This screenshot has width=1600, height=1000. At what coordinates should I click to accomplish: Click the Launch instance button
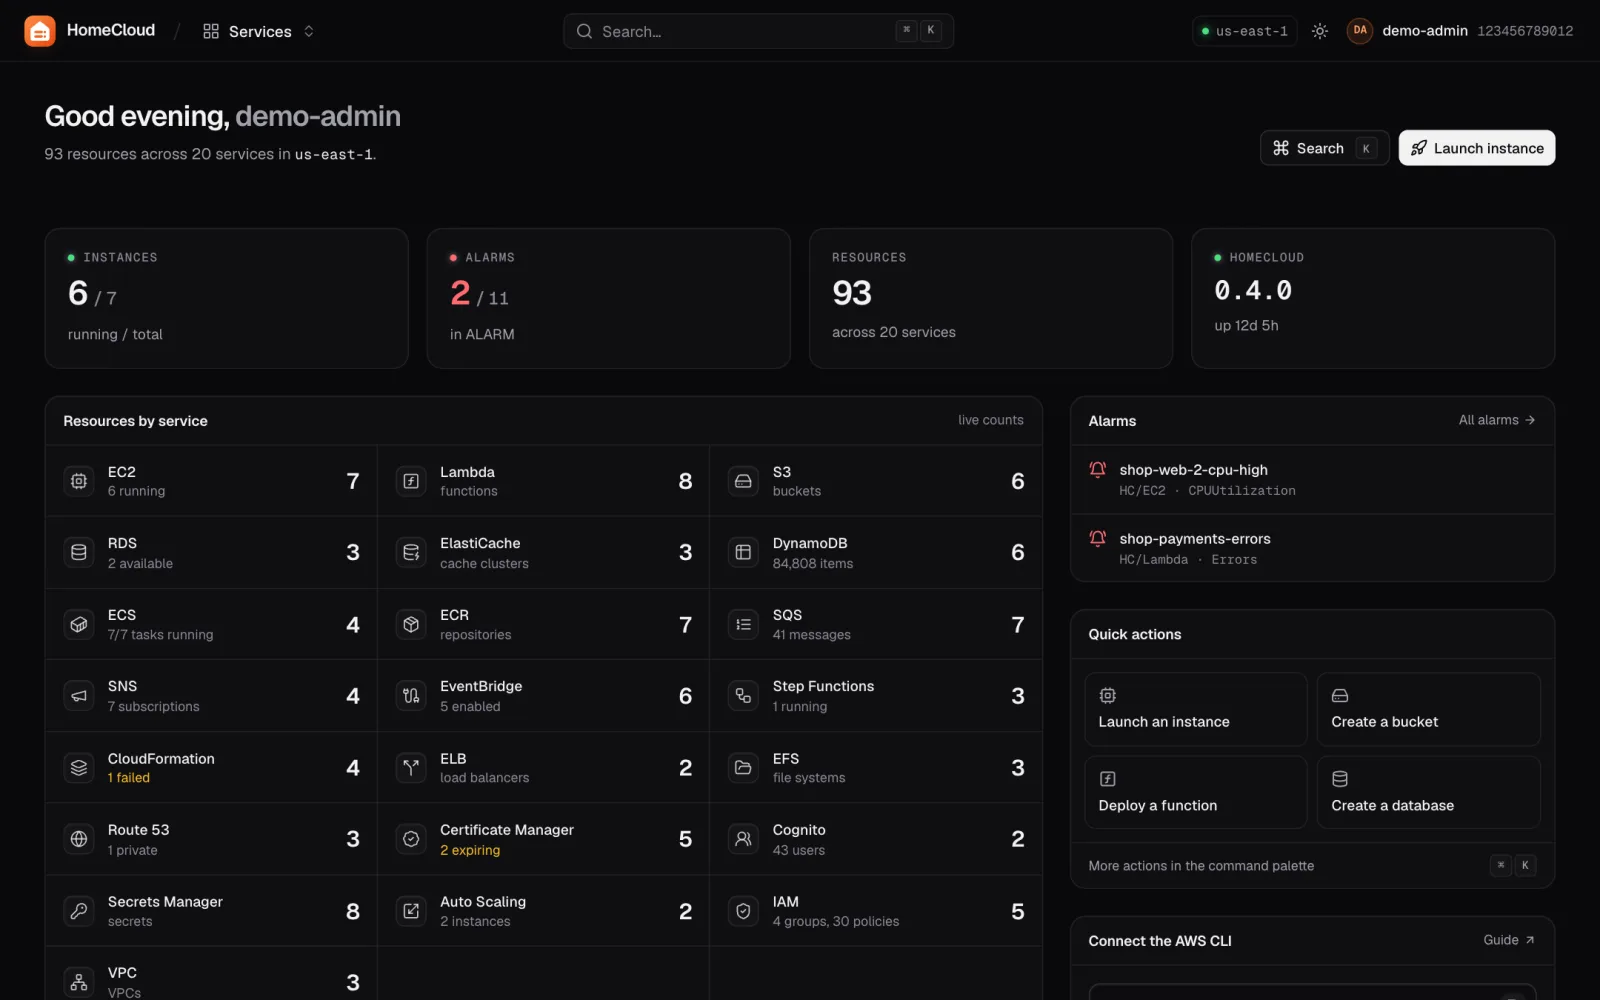click(x=1477, y=148)
